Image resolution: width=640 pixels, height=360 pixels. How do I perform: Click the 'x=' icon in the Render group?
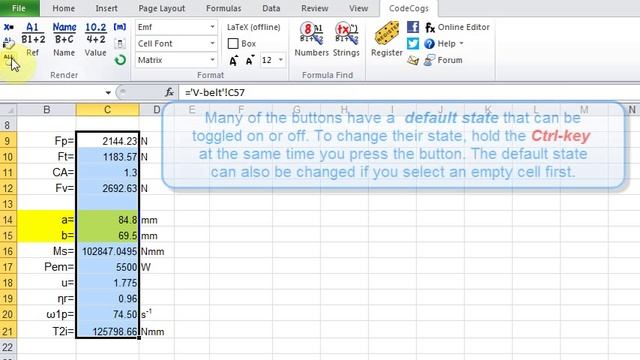coord(9,27)
